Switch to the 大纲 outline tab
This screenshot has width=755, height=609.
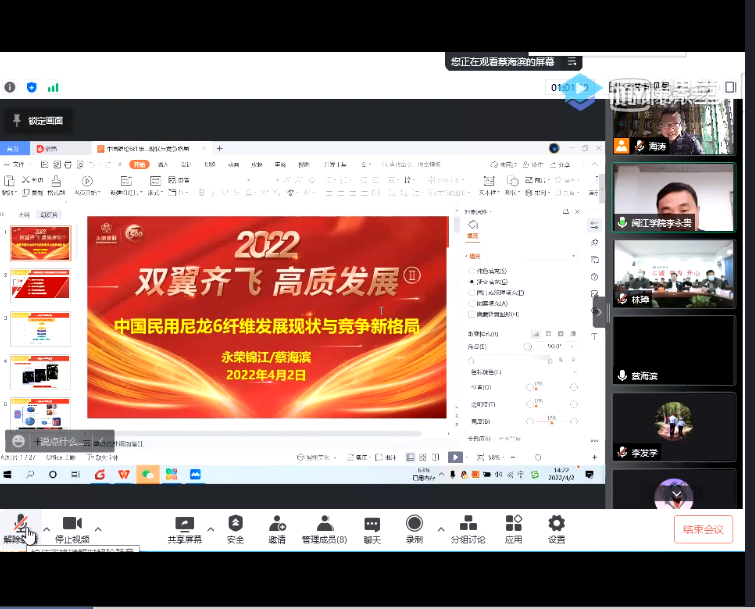[x=24, y=215]
